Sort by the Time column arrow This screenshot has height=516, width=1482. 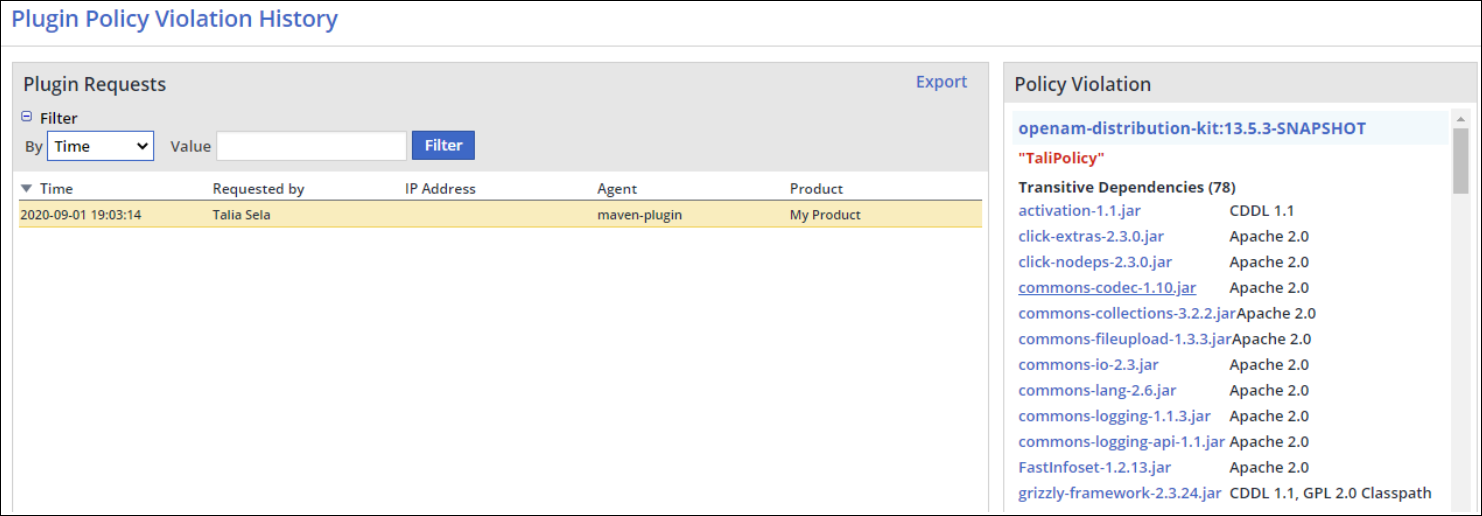(x=26, y=188)
